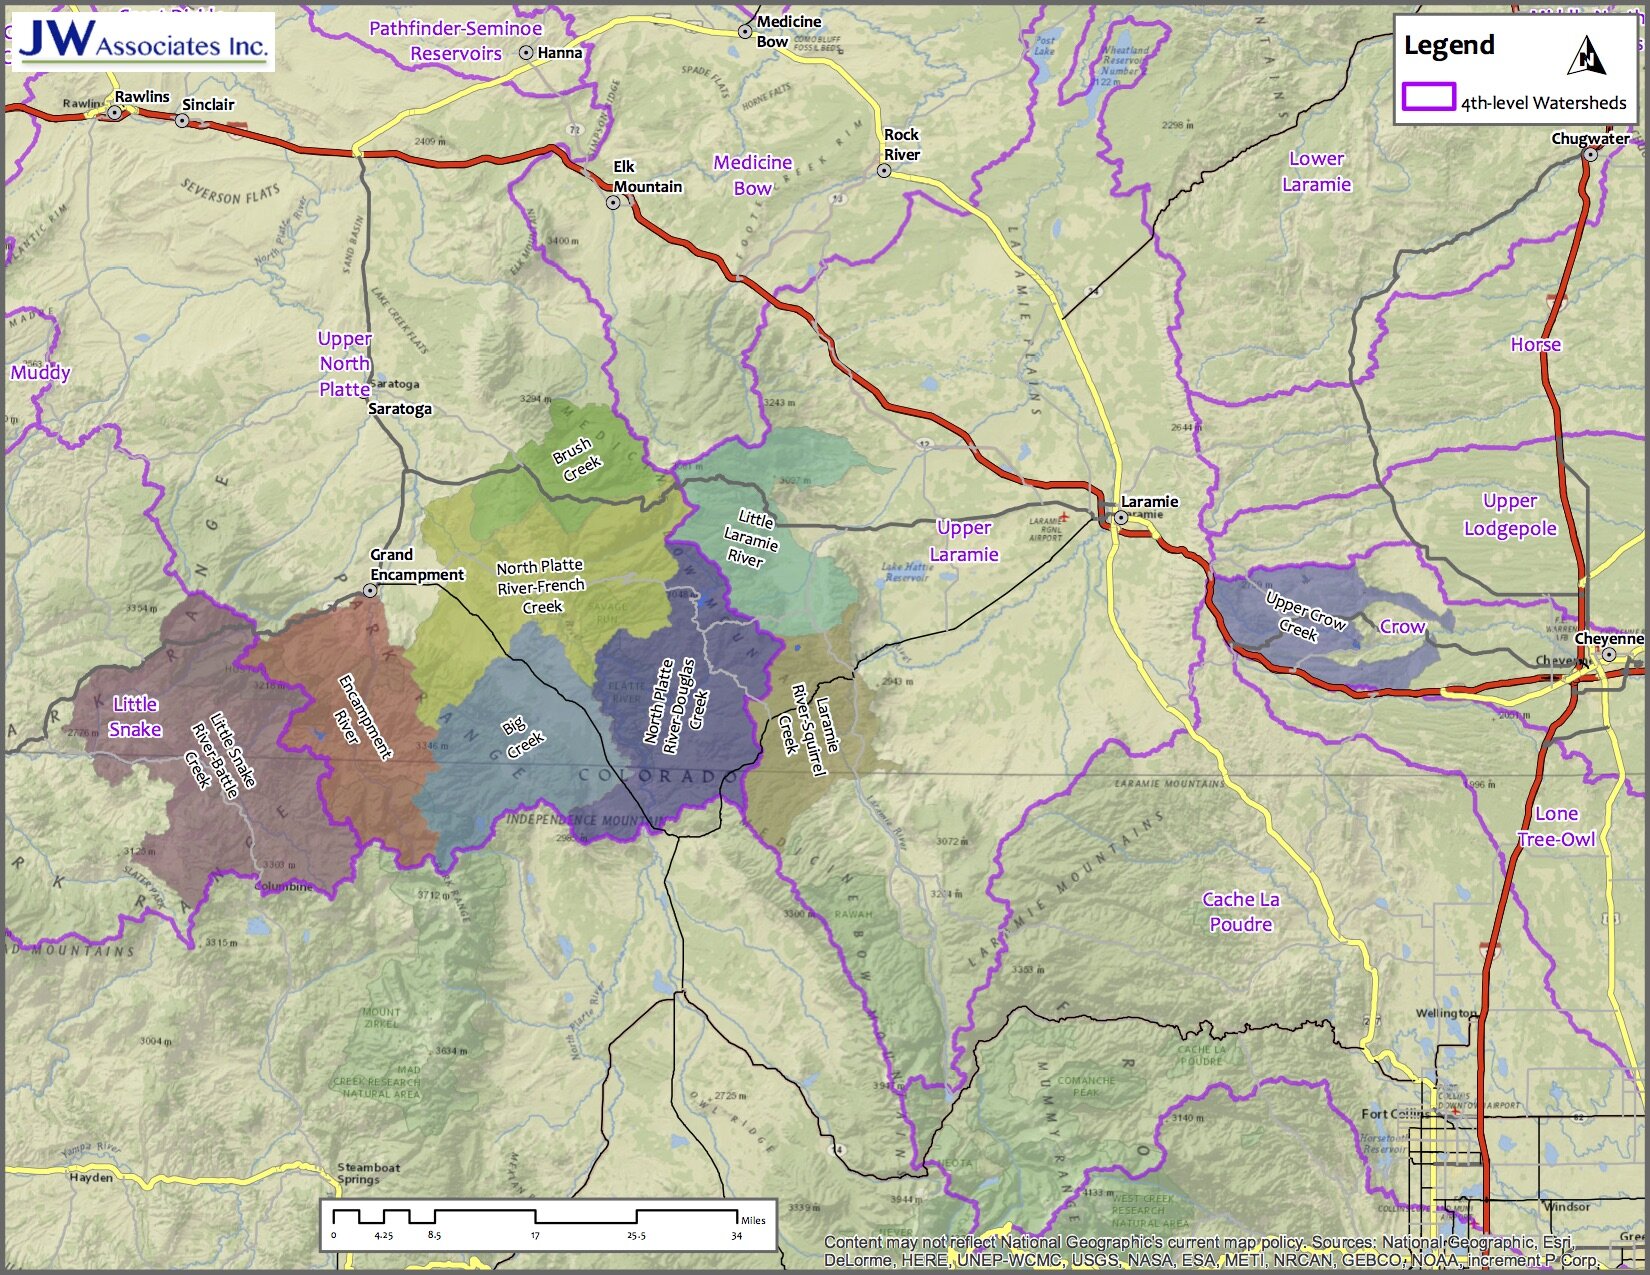The width and height of the screenshot is (1650, 1275).
Task: Select the Brush Creek green watershed area
Action: pyautogui.click(x=575, y=460)
